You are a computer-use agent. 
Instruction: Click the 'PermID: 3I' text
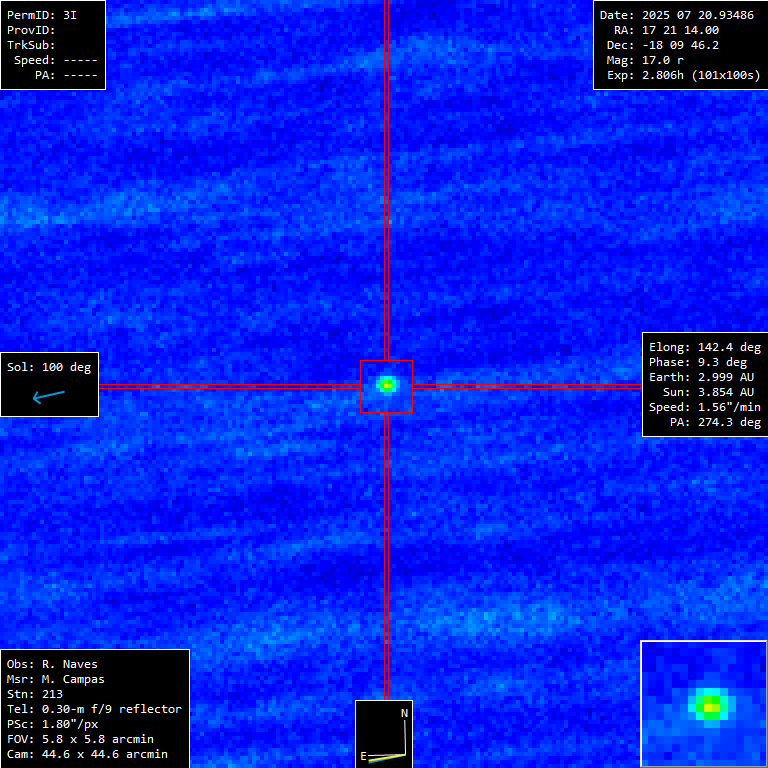pyautogui.click(x=42, y=15)
